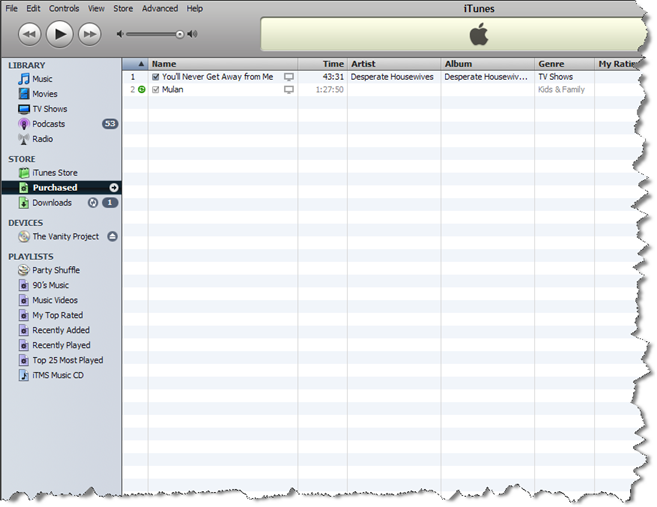The width and height of the screenshot is (657, 507).
Task: Click the Movies library icon
Action: coord(24,94)
